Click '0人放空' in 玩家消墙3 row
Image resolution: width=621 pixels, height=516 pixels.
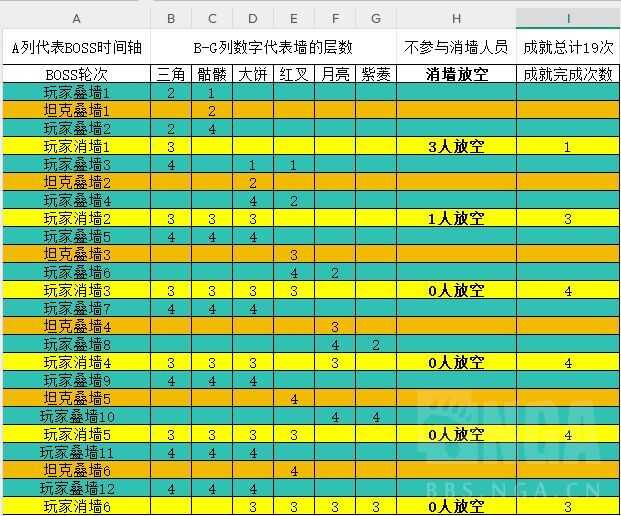(x=457, y=290)
